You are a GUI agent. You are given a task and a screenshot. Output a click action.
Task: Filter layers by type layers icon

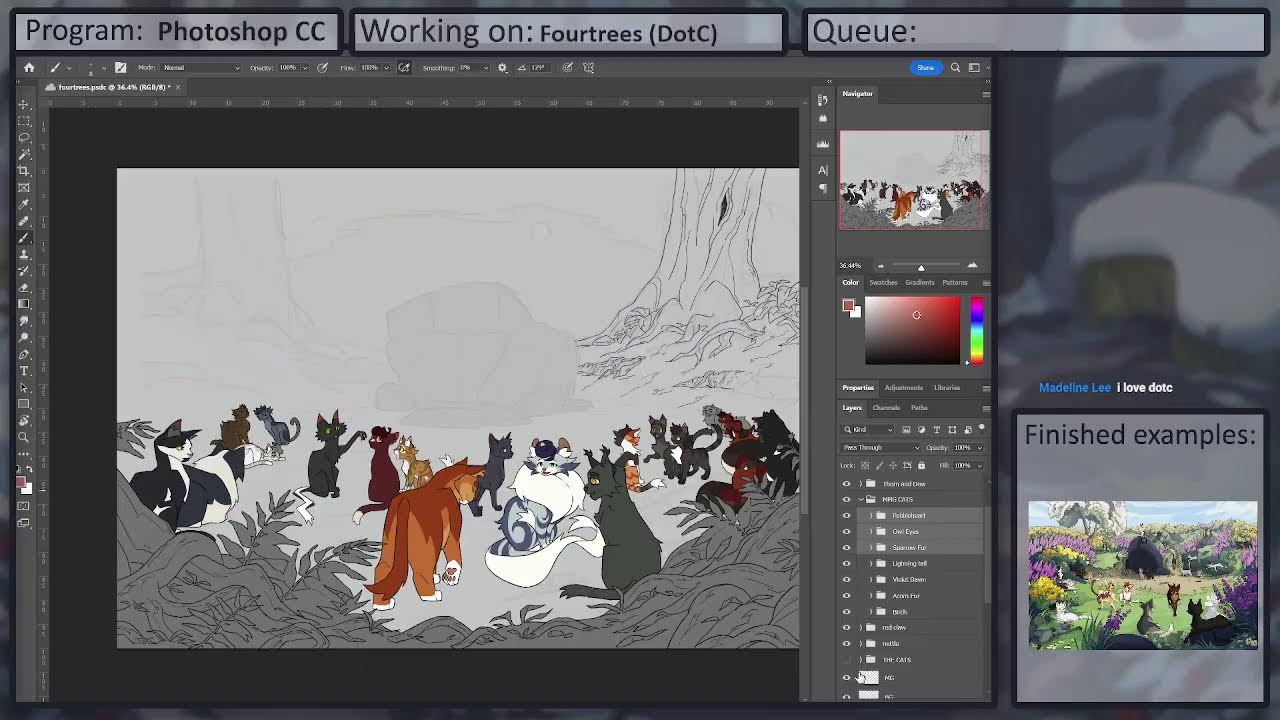click(x=937, y=430)
